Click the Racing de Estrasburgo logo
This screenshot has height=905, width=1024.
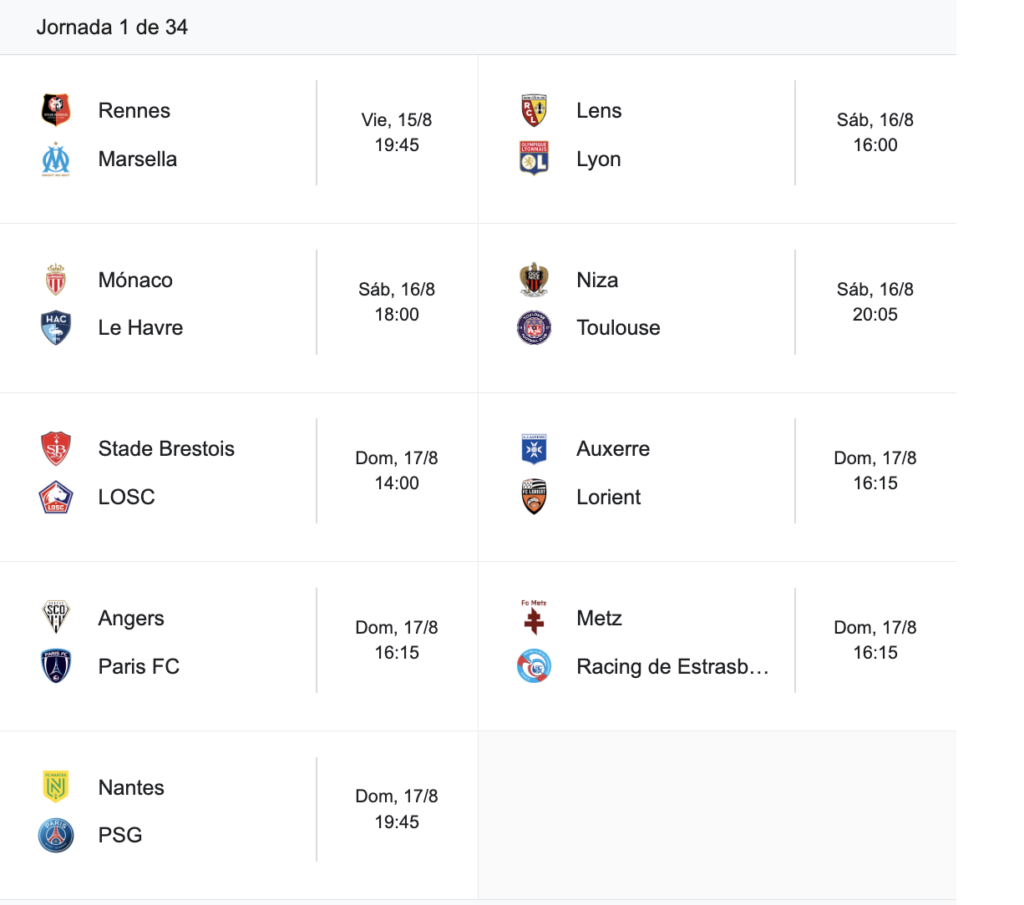[x=534, y=666]
